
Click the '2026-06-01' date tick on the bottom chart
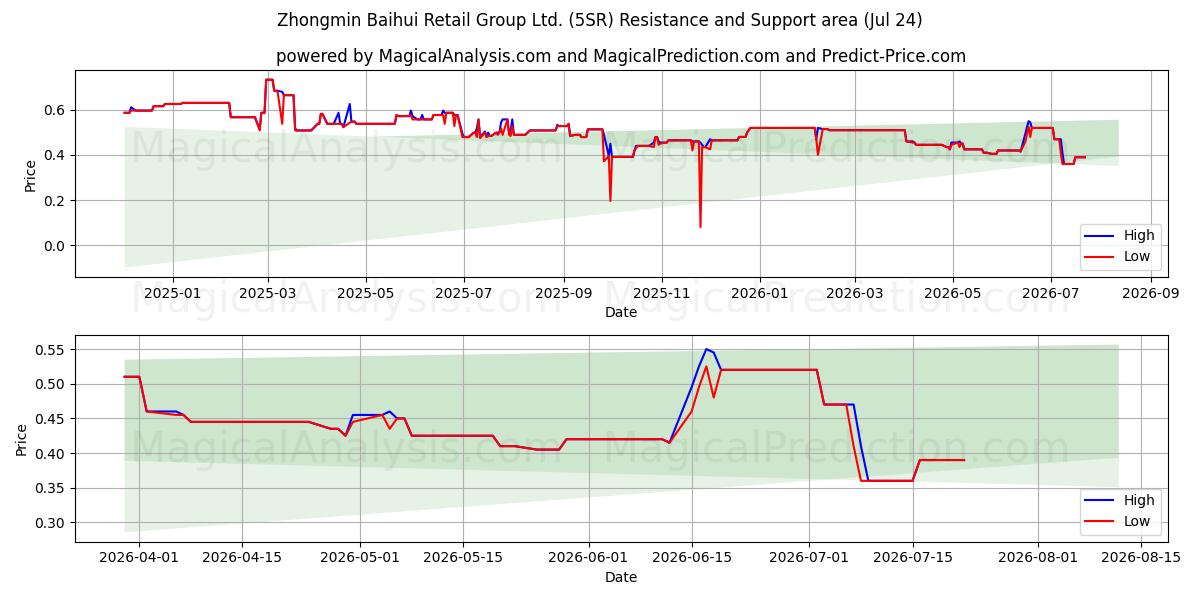pos(589,558)
